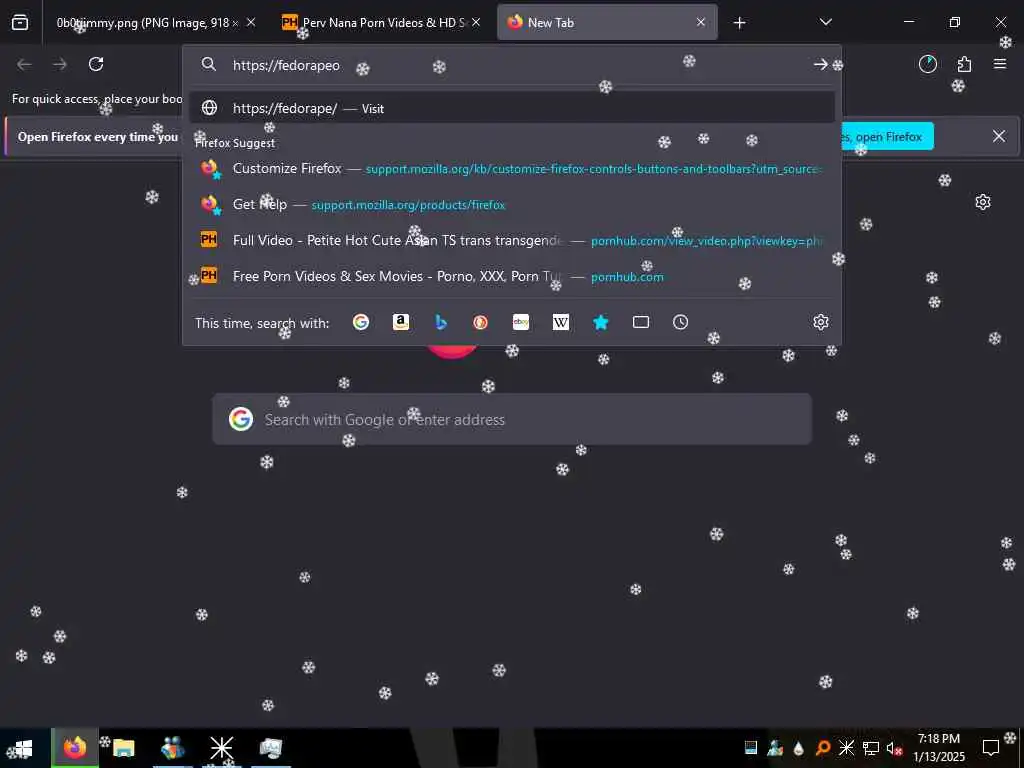Reload the current page

[96, 64]
